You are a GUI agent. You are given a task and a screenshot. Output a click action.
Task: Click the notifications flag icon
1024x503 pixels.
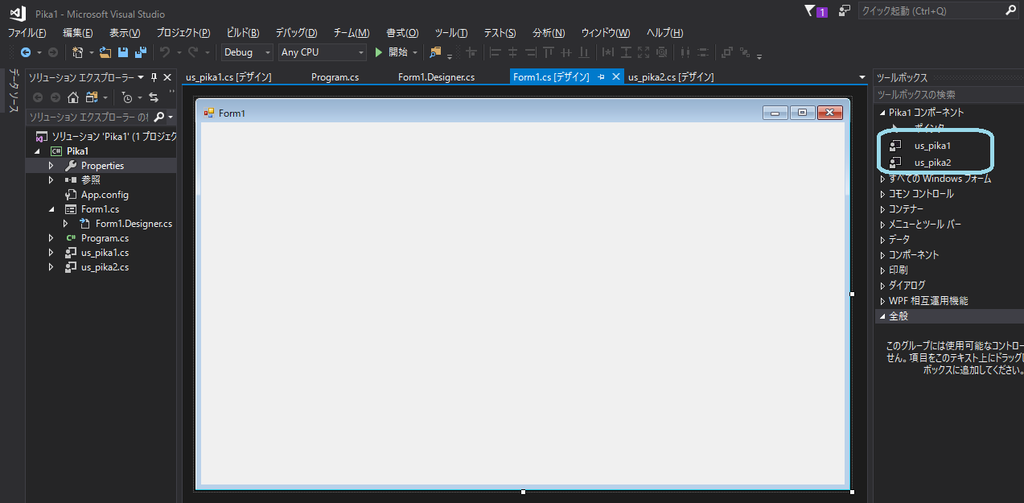810,10
